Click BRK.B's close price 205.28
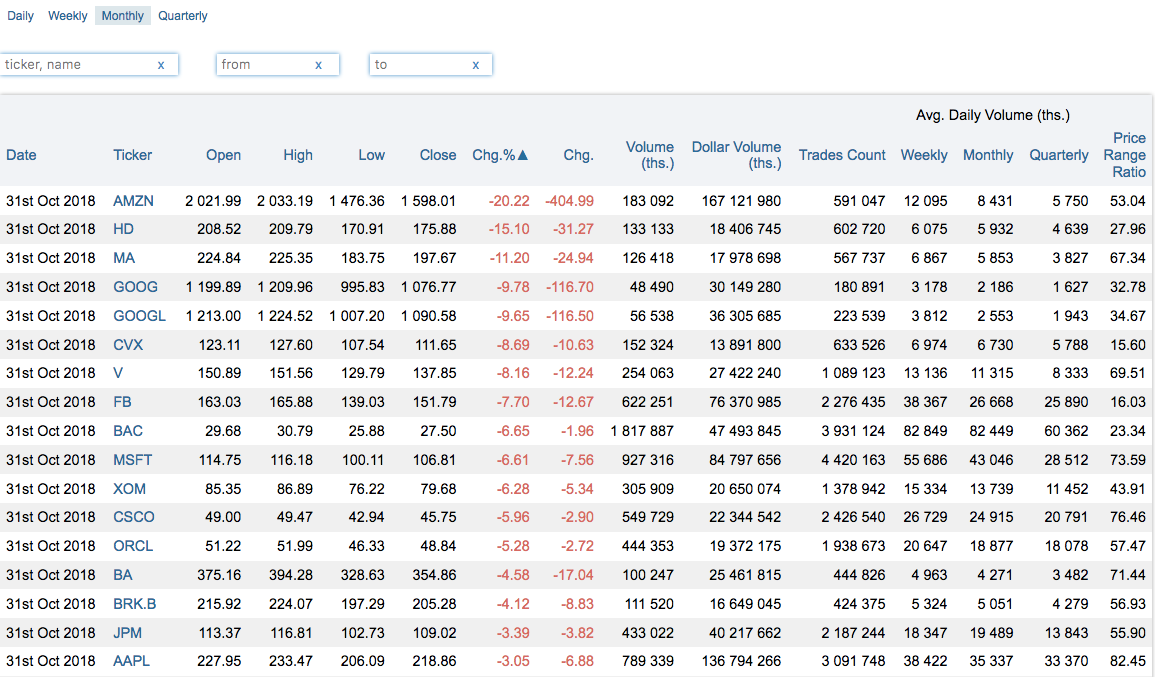The image size is (1155, 677). pyautogui.click(x=435, y=604)
